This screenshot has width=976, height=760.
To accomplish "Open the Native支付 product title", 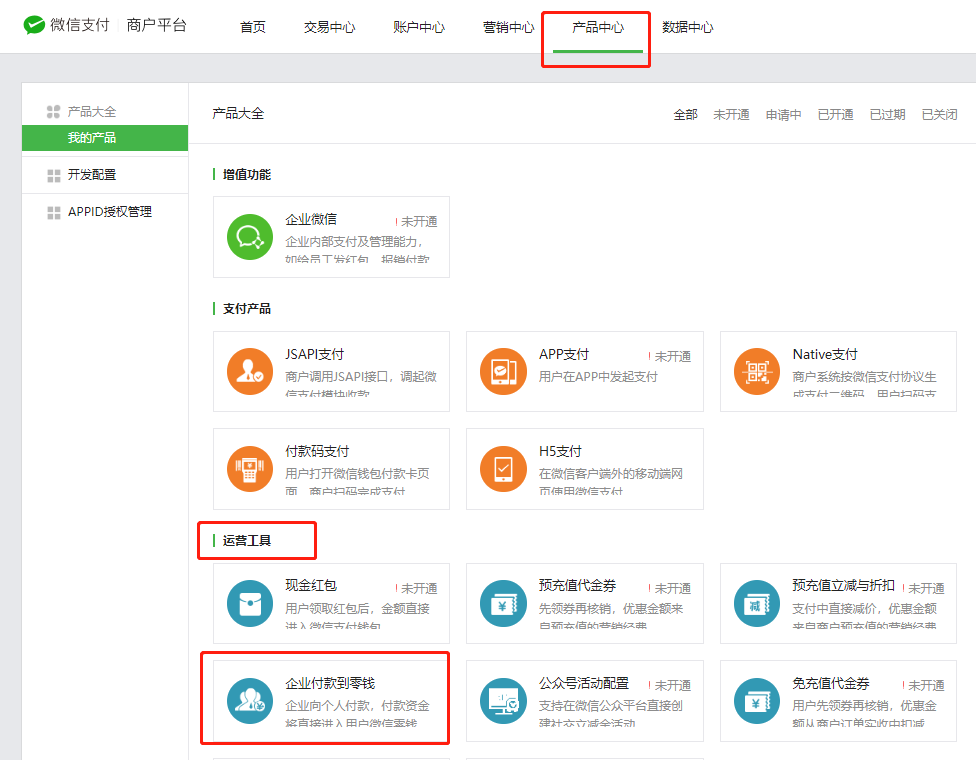I will tap(825, 354).
